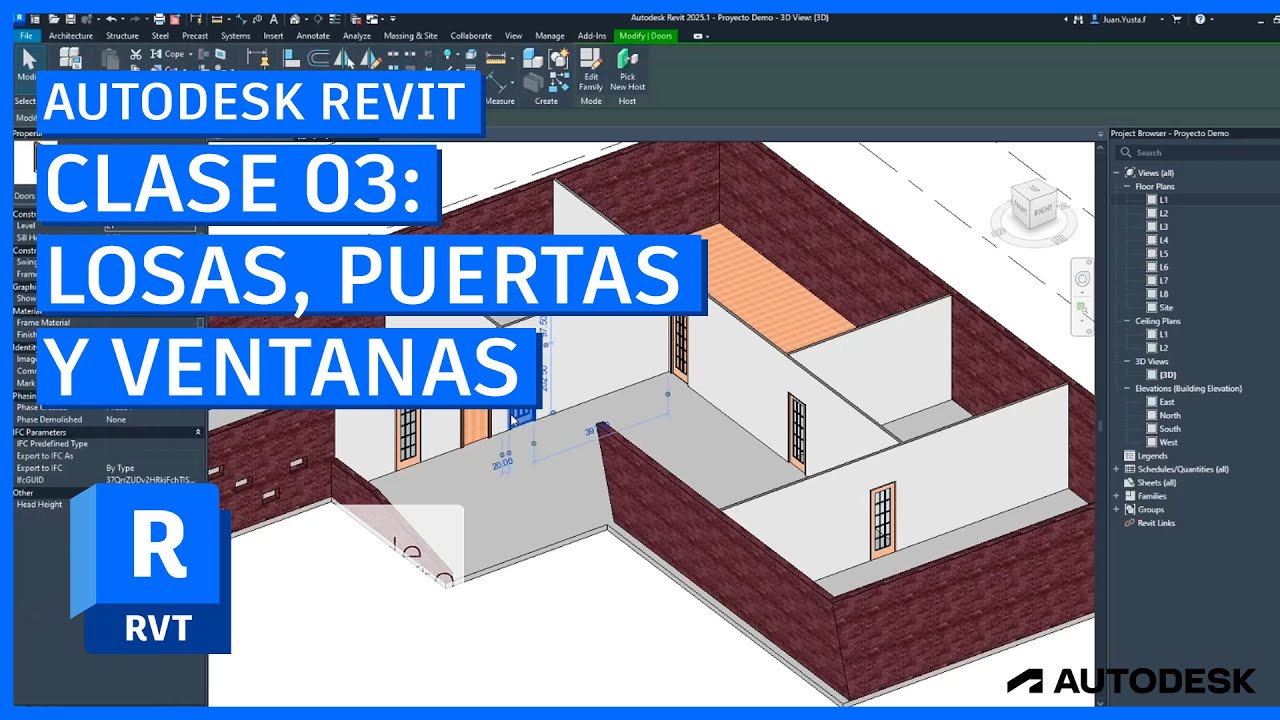Open the Annotate ribbon tab
The image size is (1280, 720).
(x=313, y=36)
